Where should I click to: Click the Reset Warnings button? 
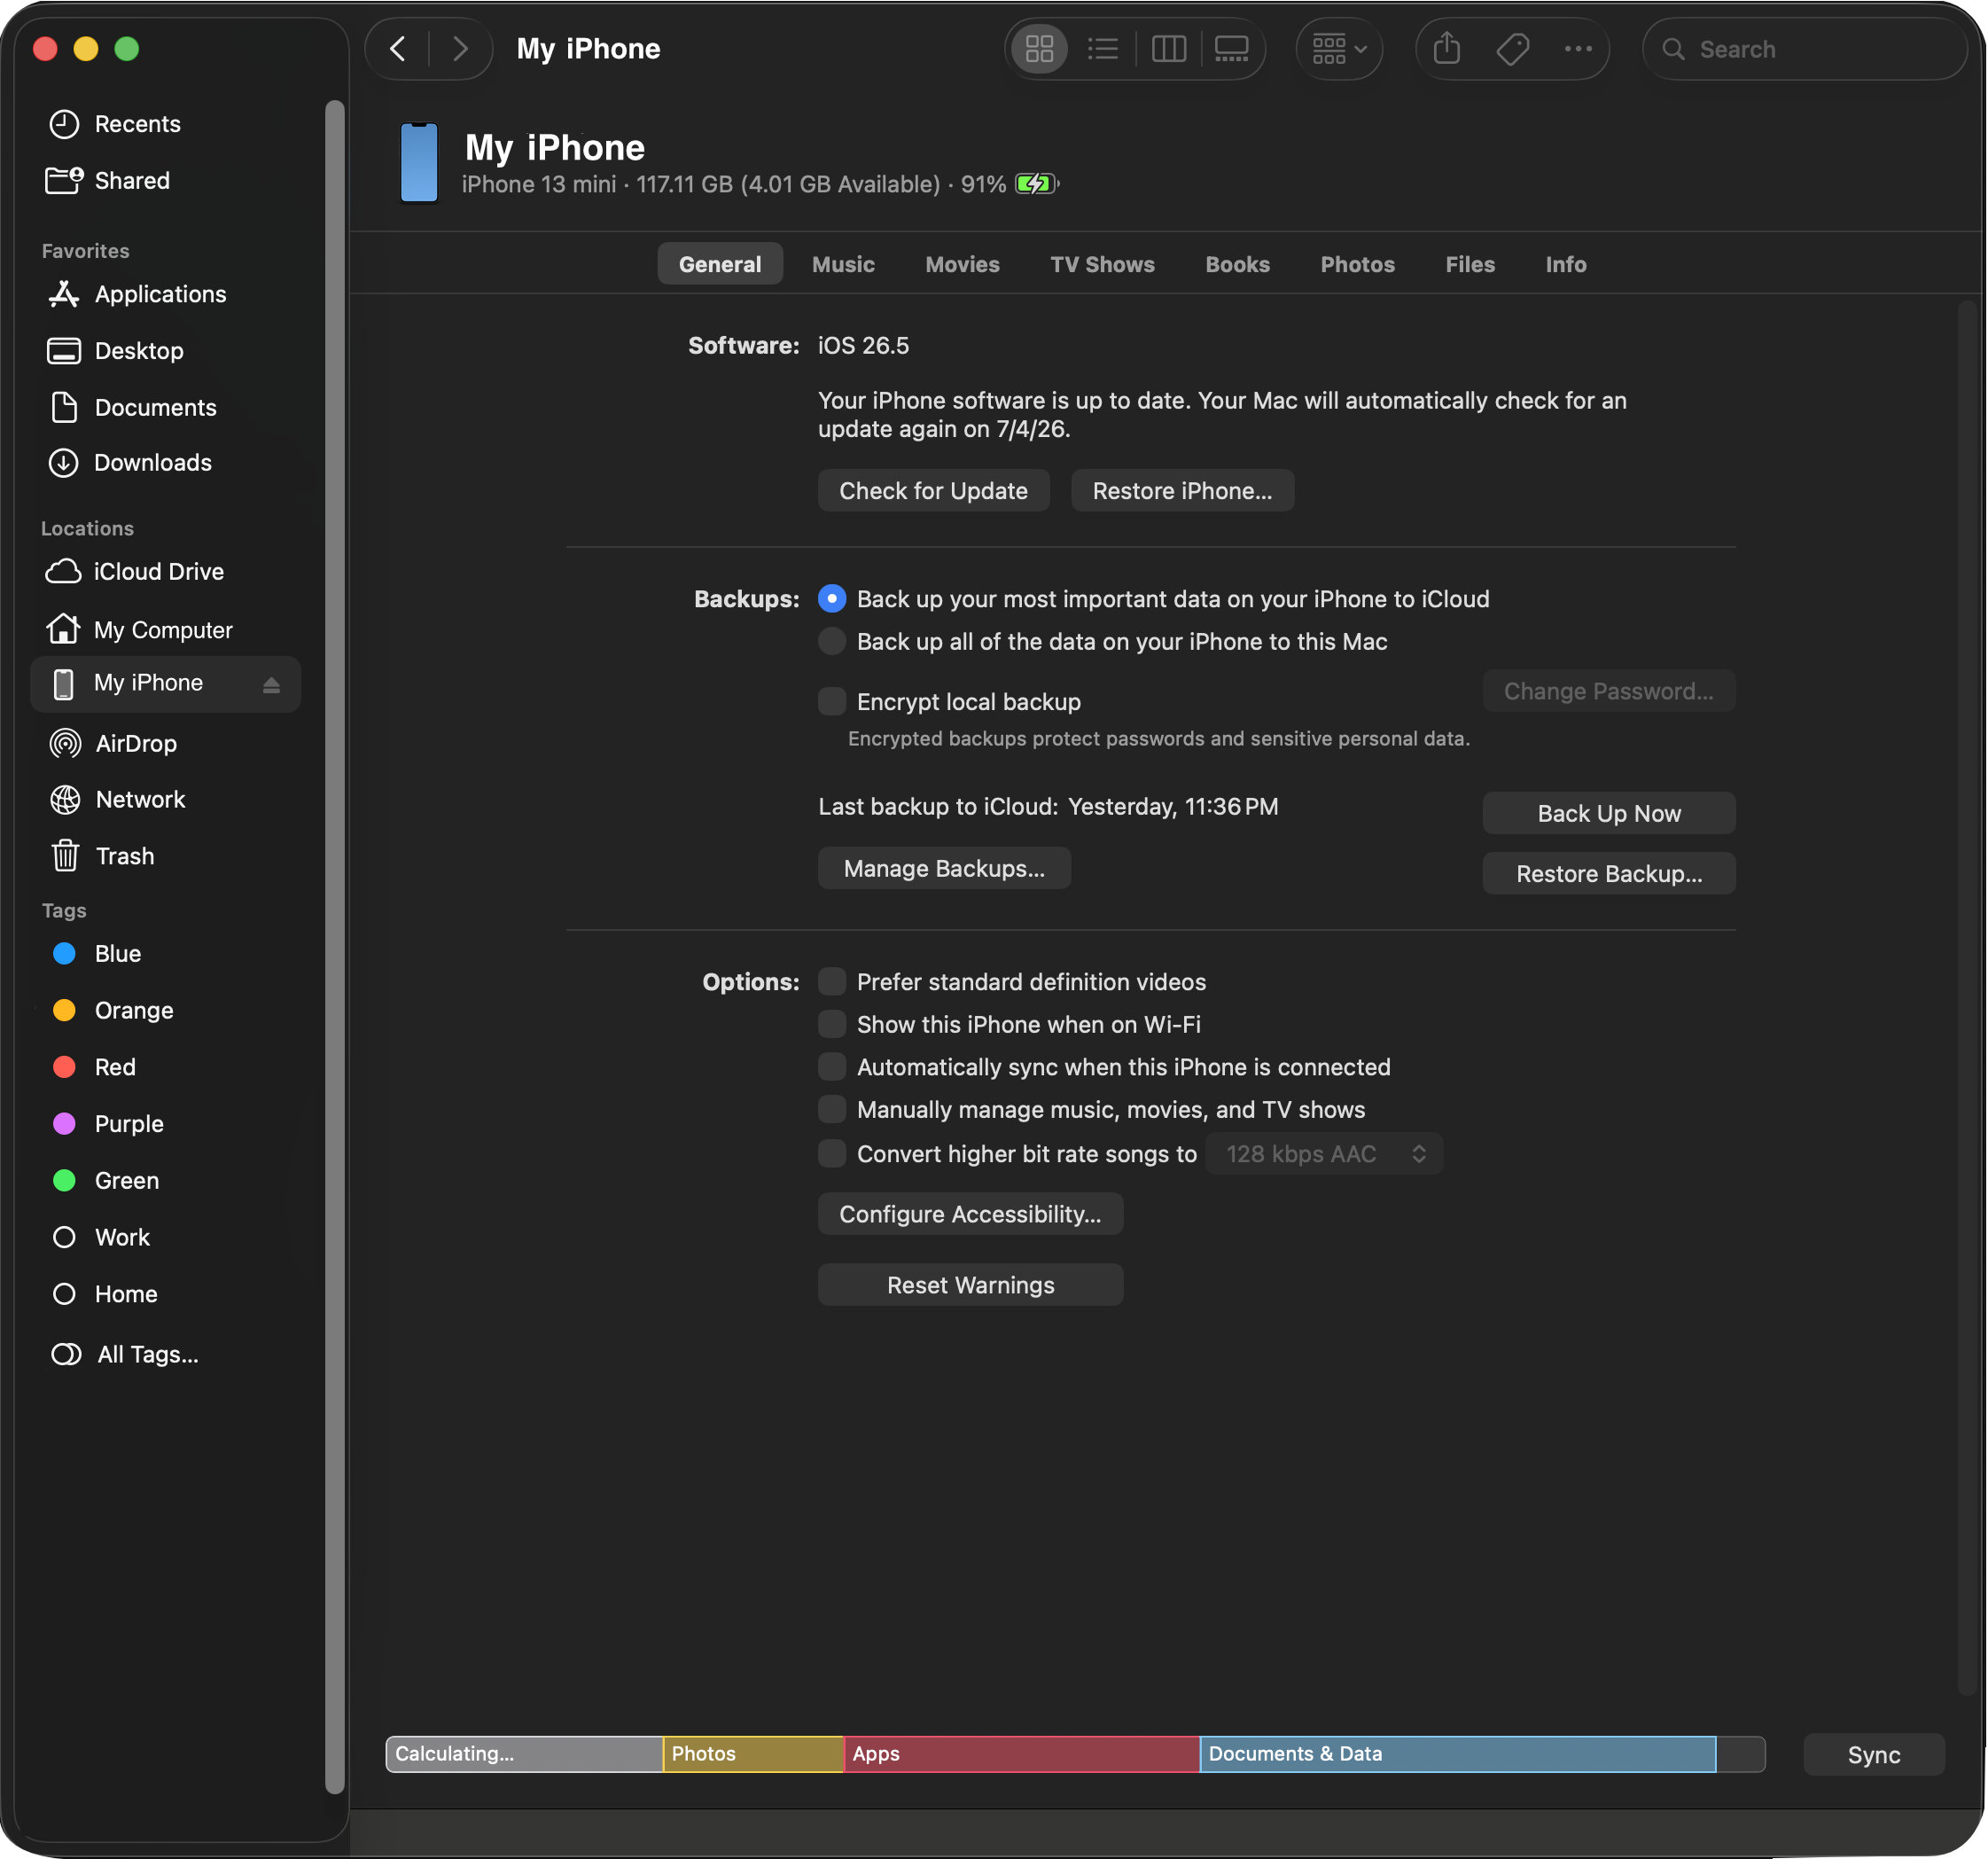click(x=970, y=1285)
